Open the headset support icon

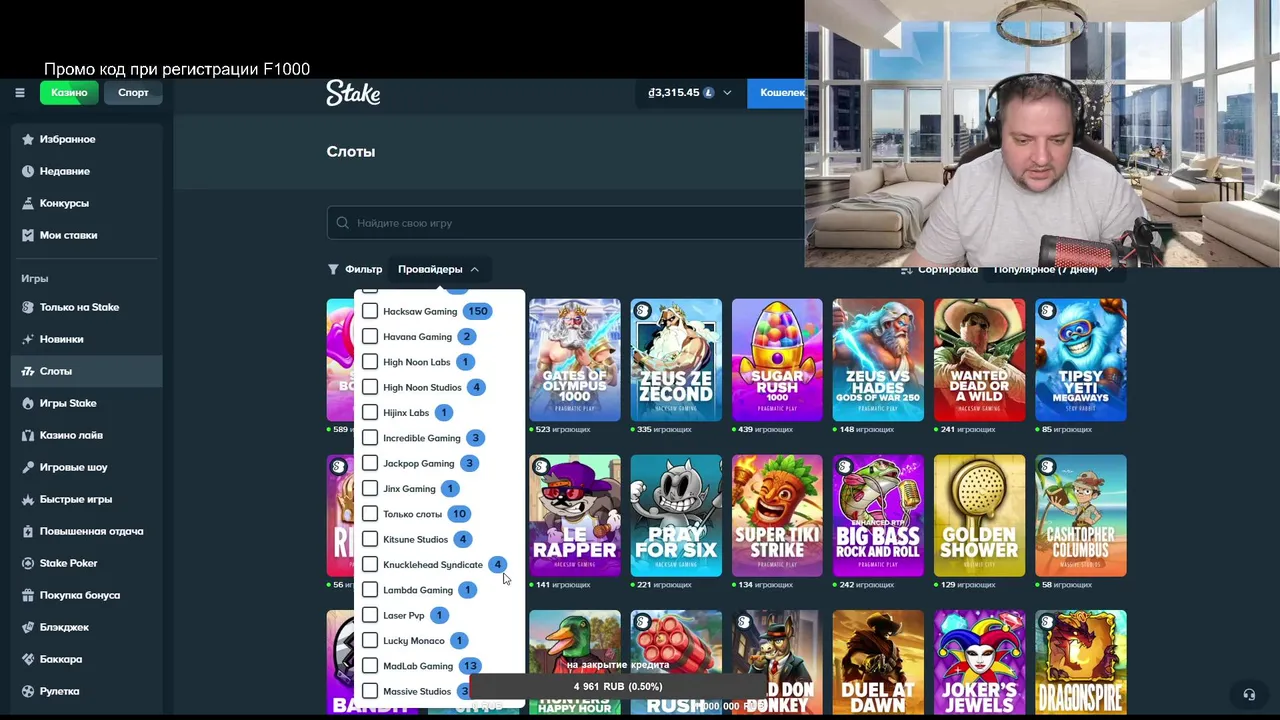click(1249, 694)
